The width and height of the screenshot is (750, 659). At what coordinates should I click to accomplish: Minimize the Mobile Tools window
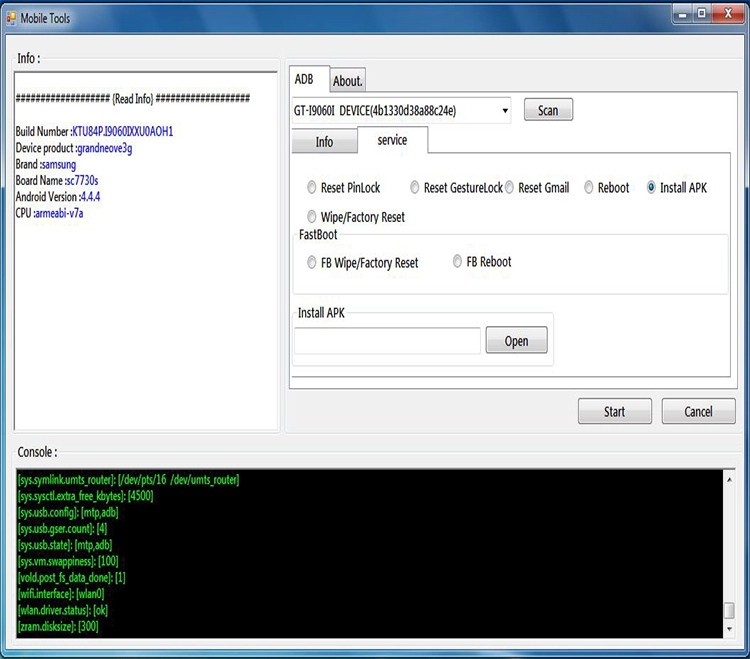[x=683, y=14]
